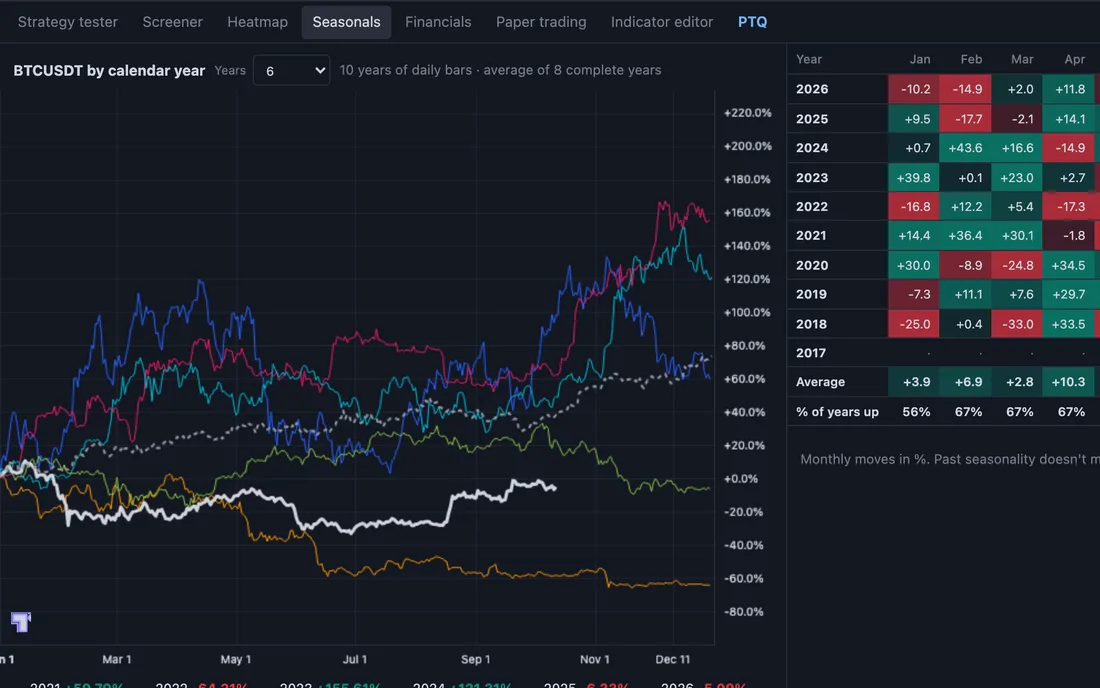
Task: Click the TradingView logo on the chart
Action: [21, 621]
